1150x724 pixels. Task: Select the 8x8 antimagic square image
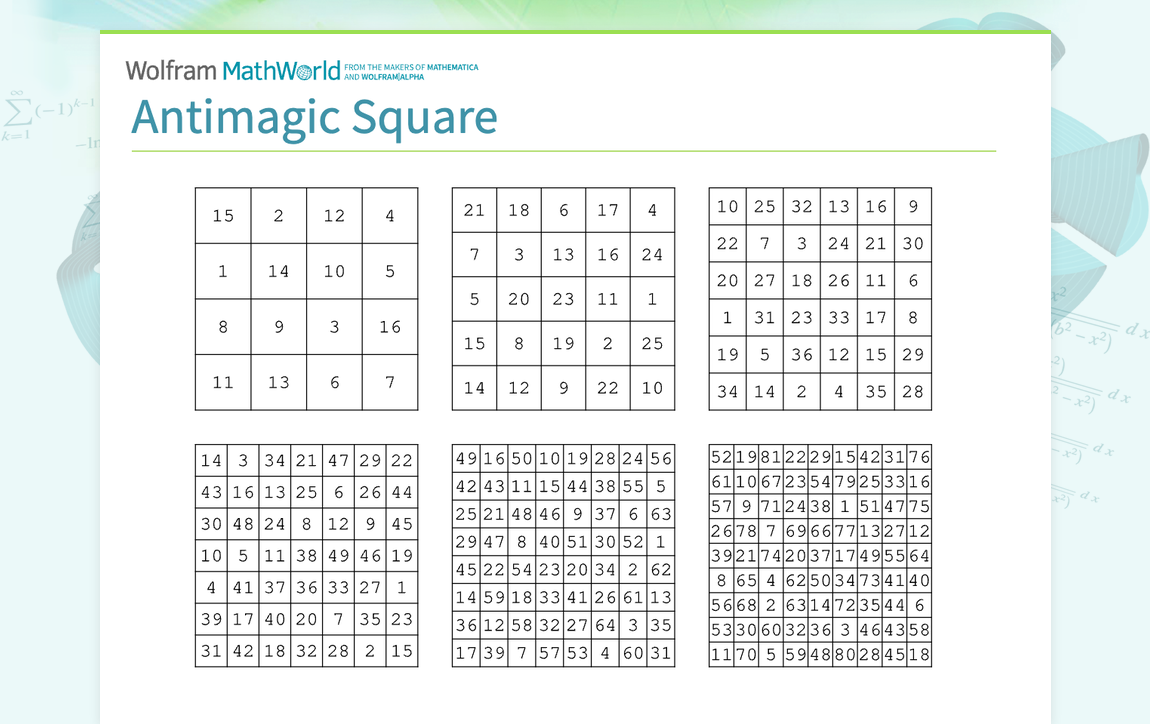[563, 555]
